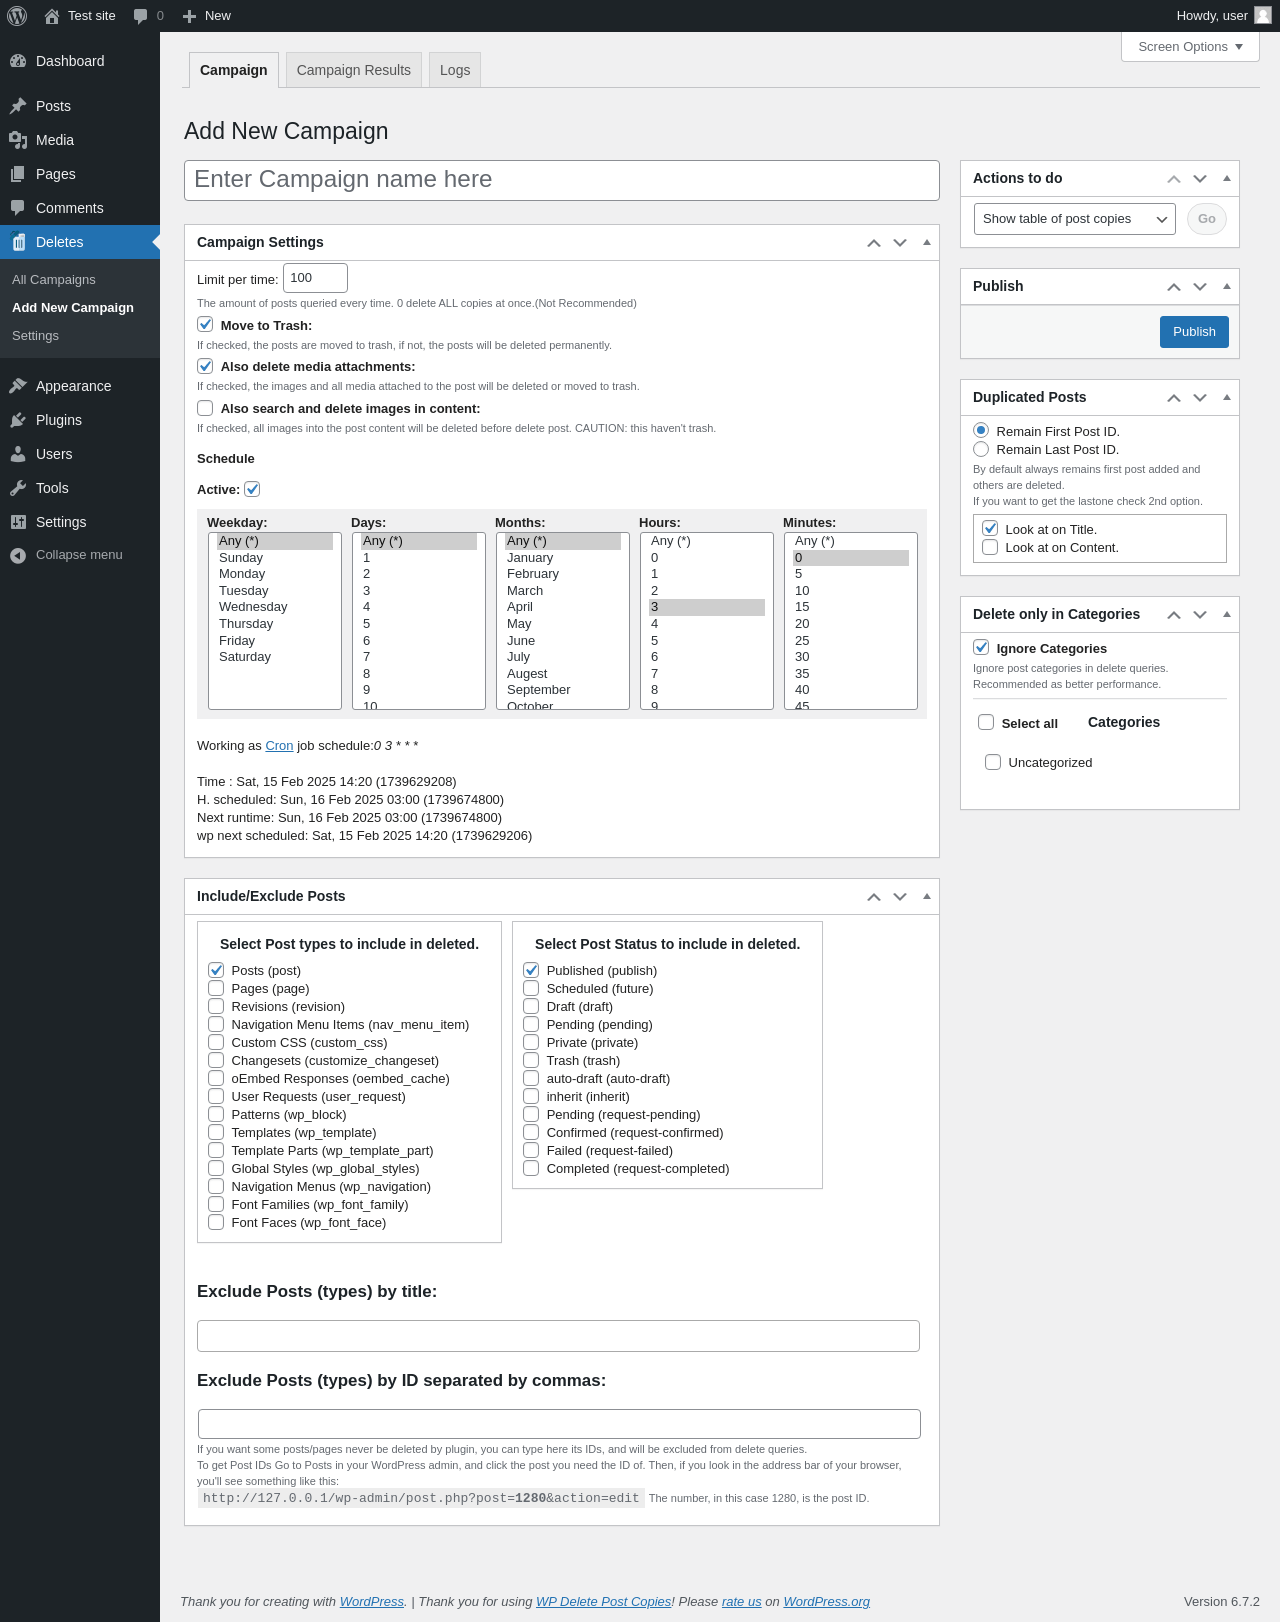Move Campaign Settings box up

[x=874, y=243]
